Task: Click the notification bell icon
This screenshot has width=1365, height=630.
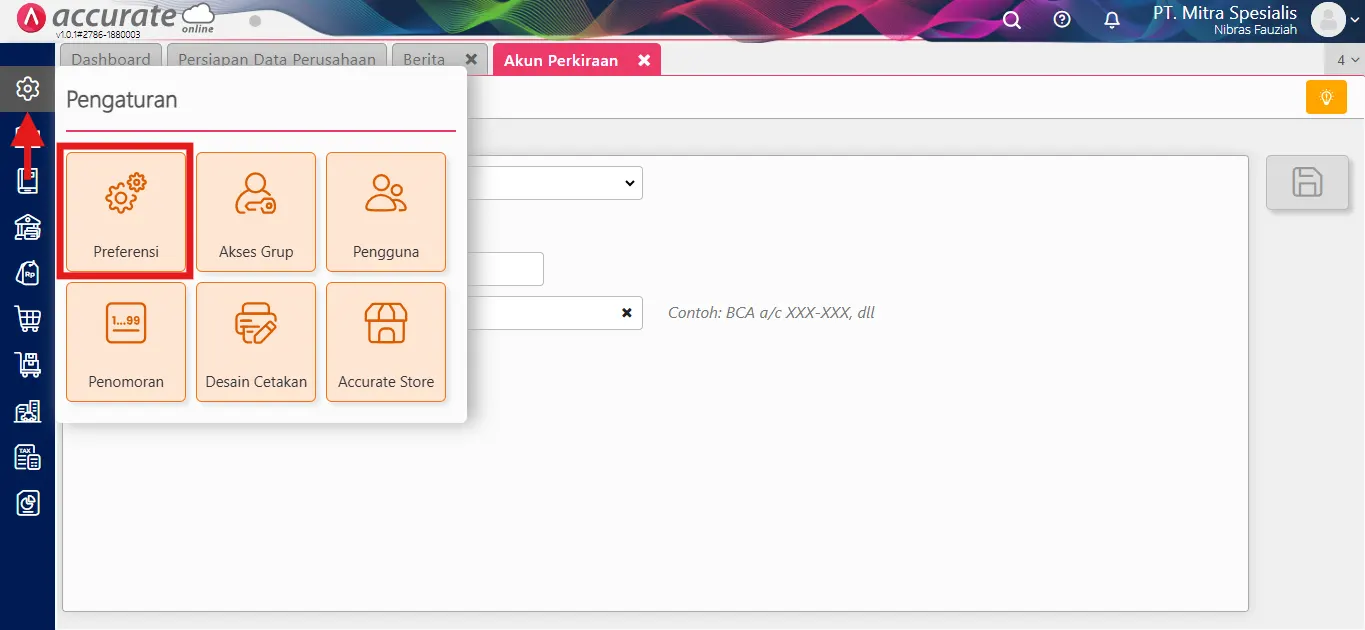Action: (1112, 20)
